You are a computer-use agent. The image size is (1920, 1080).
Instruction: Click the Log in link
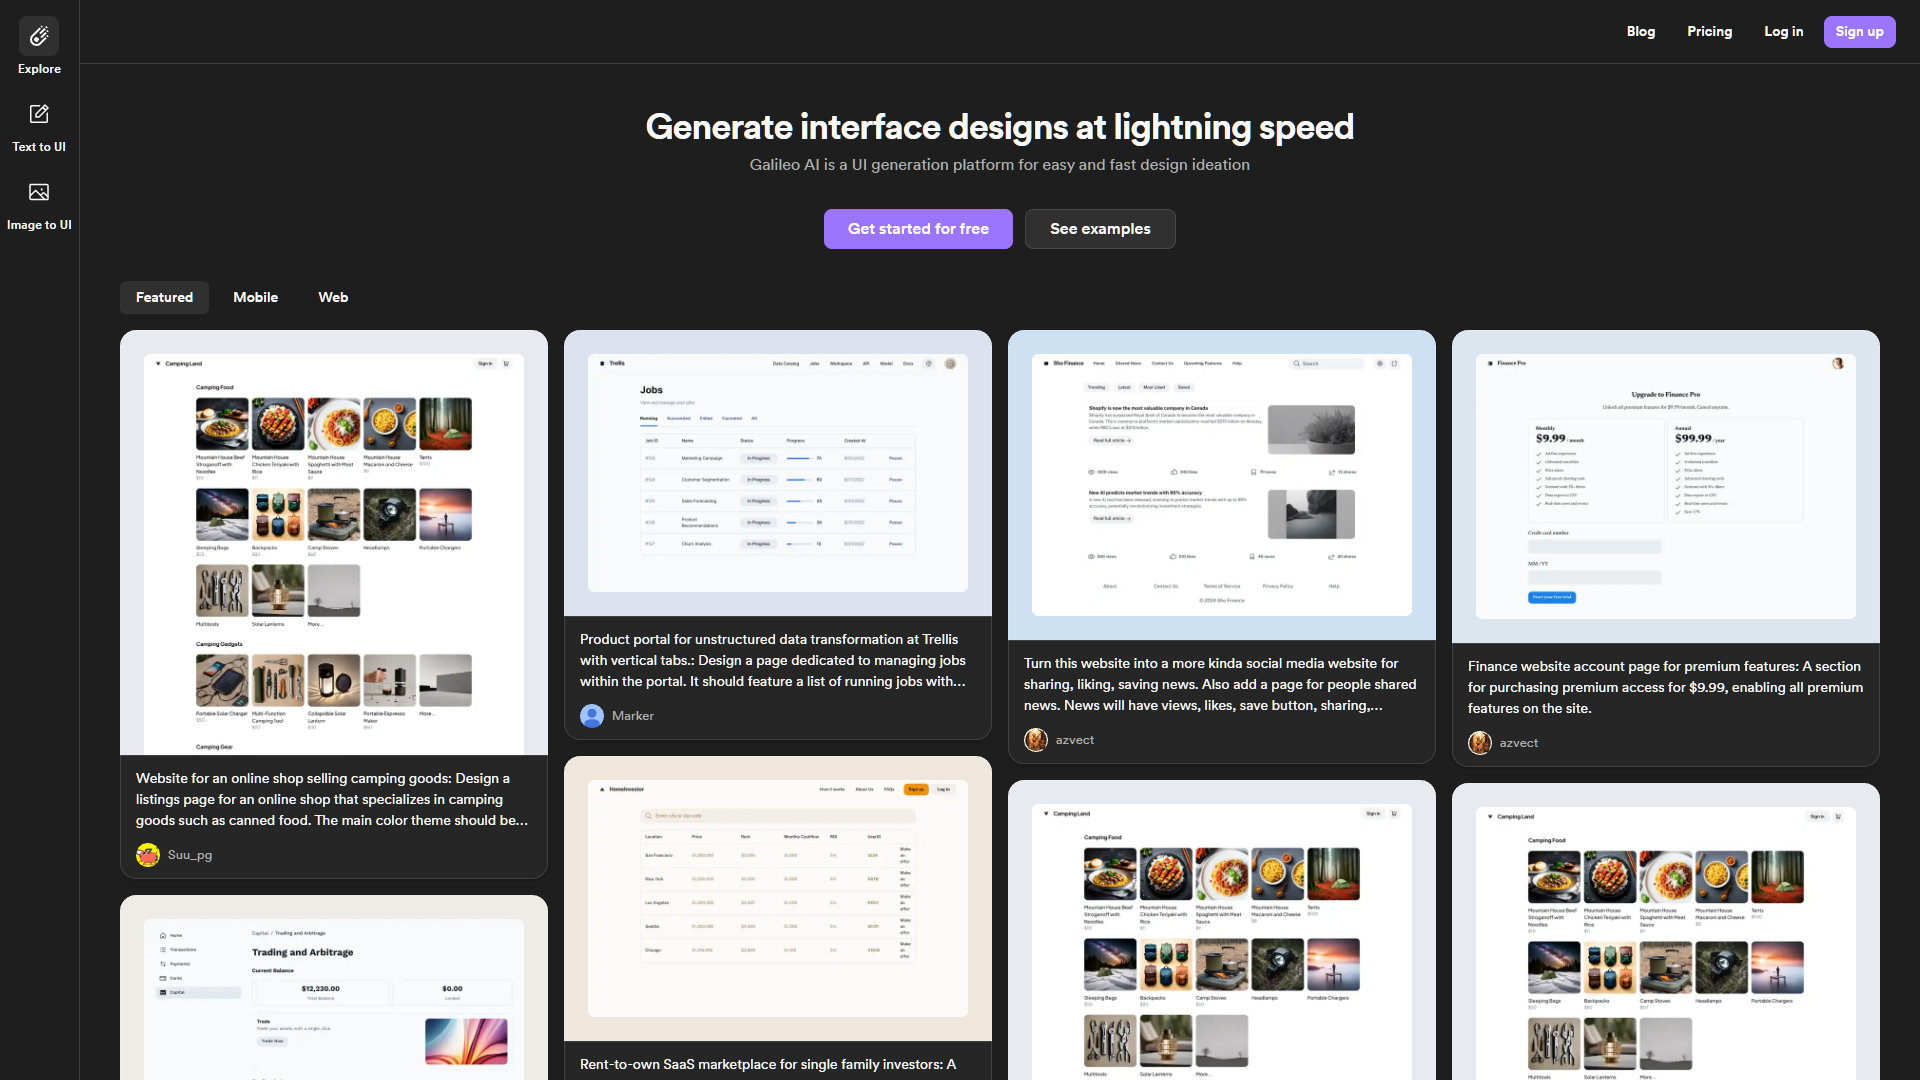pos(1784,31)
